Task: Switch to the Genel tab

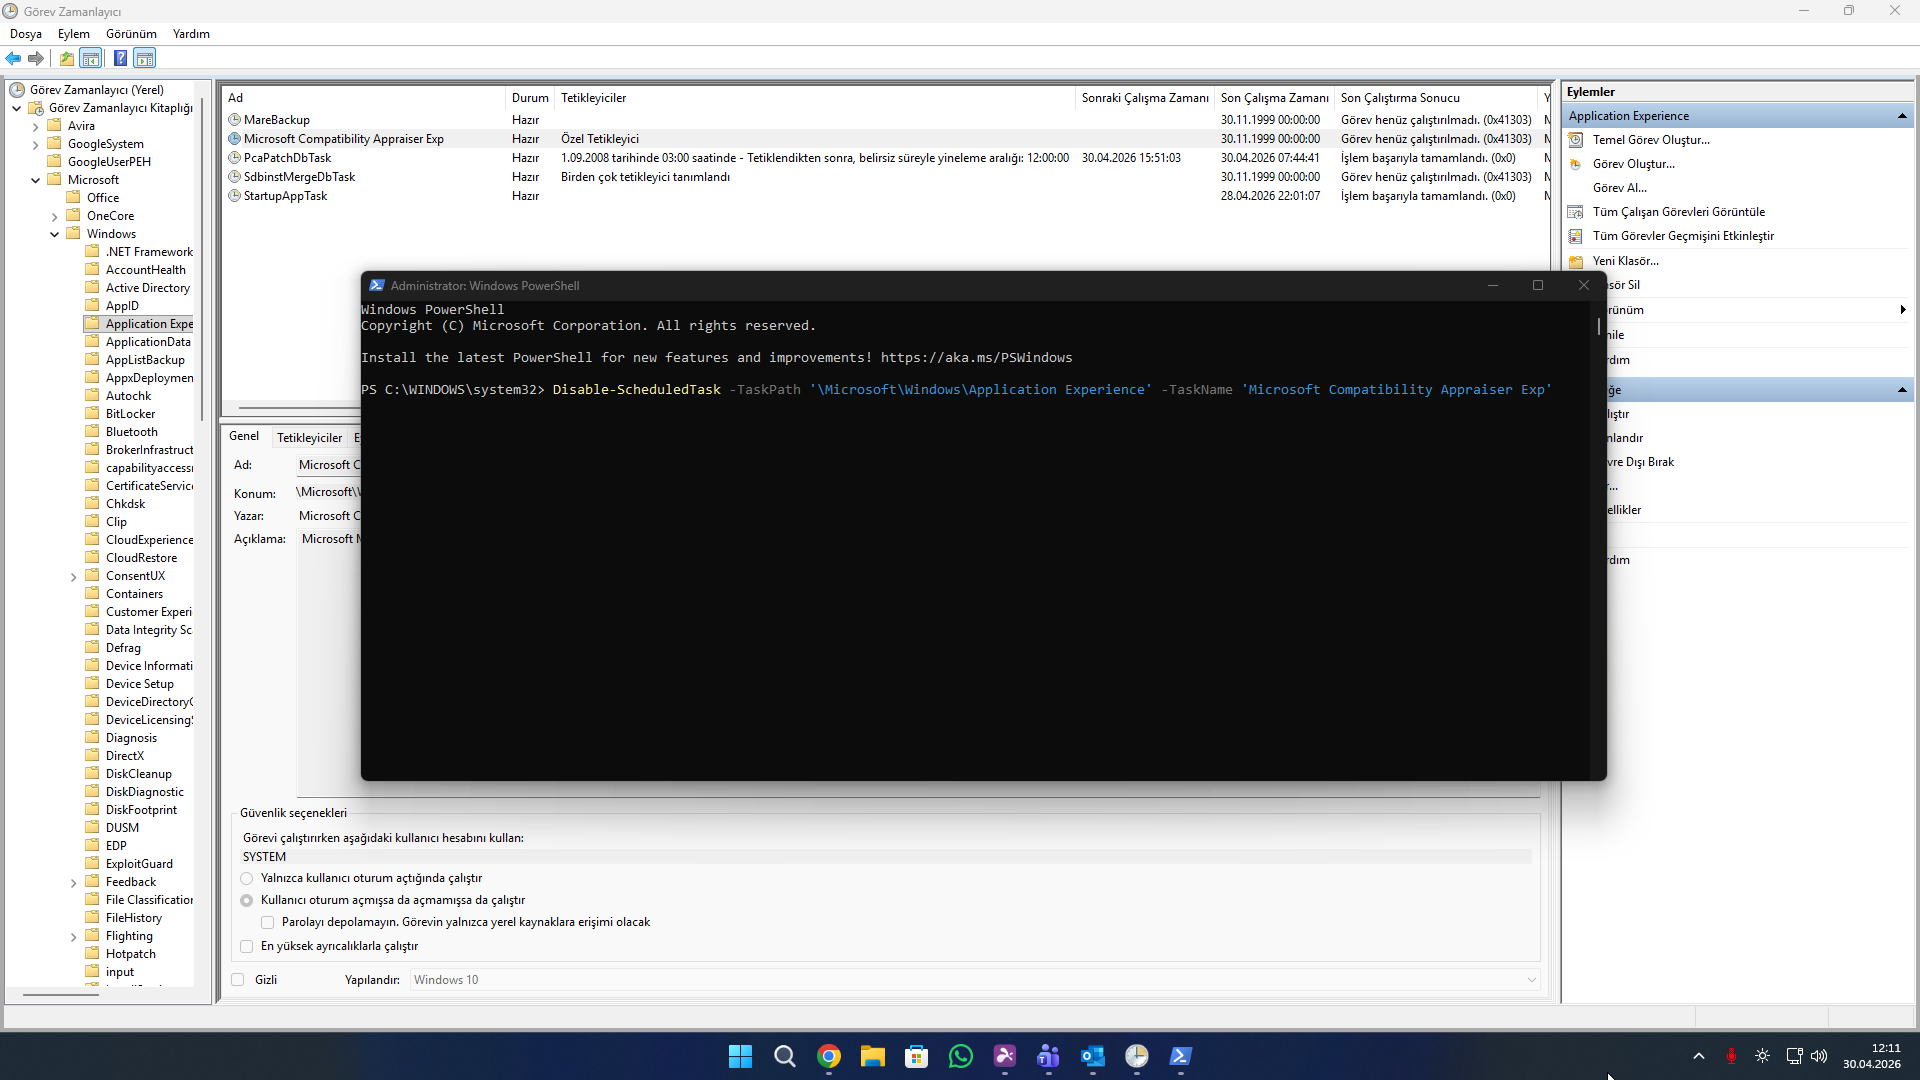Action: tap(244, 436)
